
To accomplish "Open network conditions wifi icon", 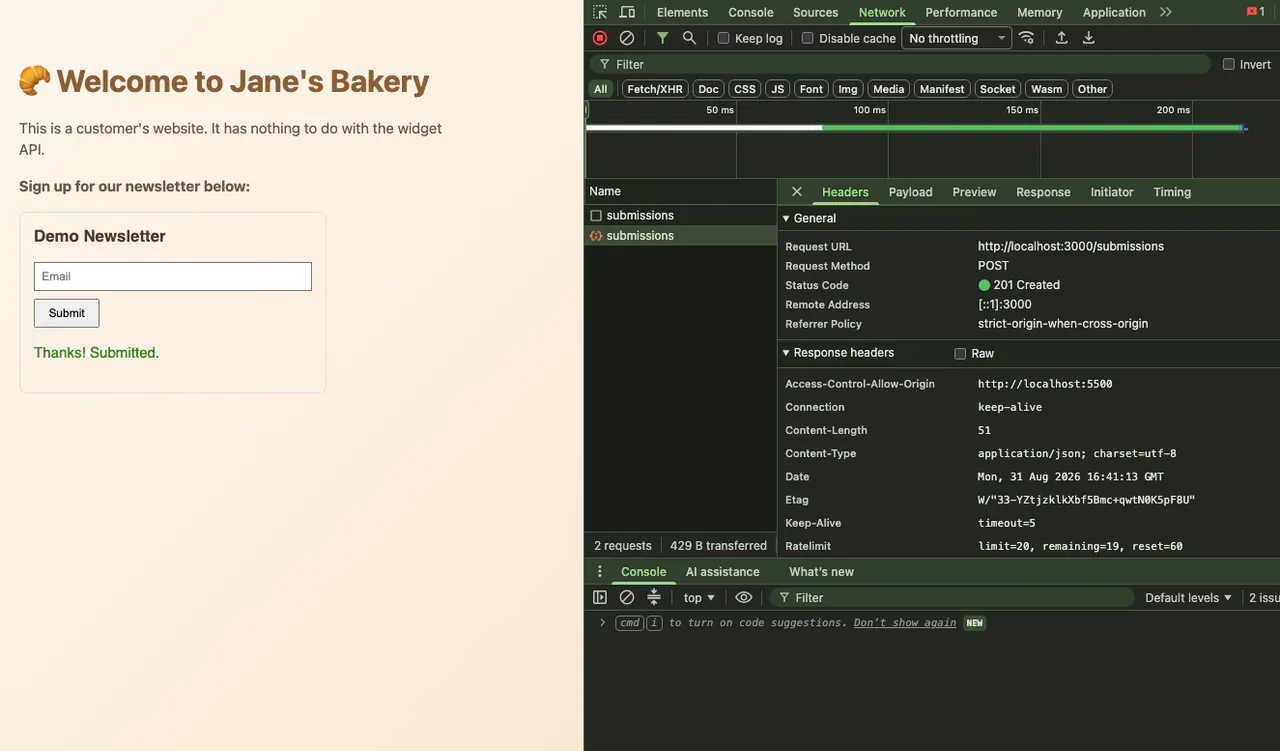I will click(1027, 38).
